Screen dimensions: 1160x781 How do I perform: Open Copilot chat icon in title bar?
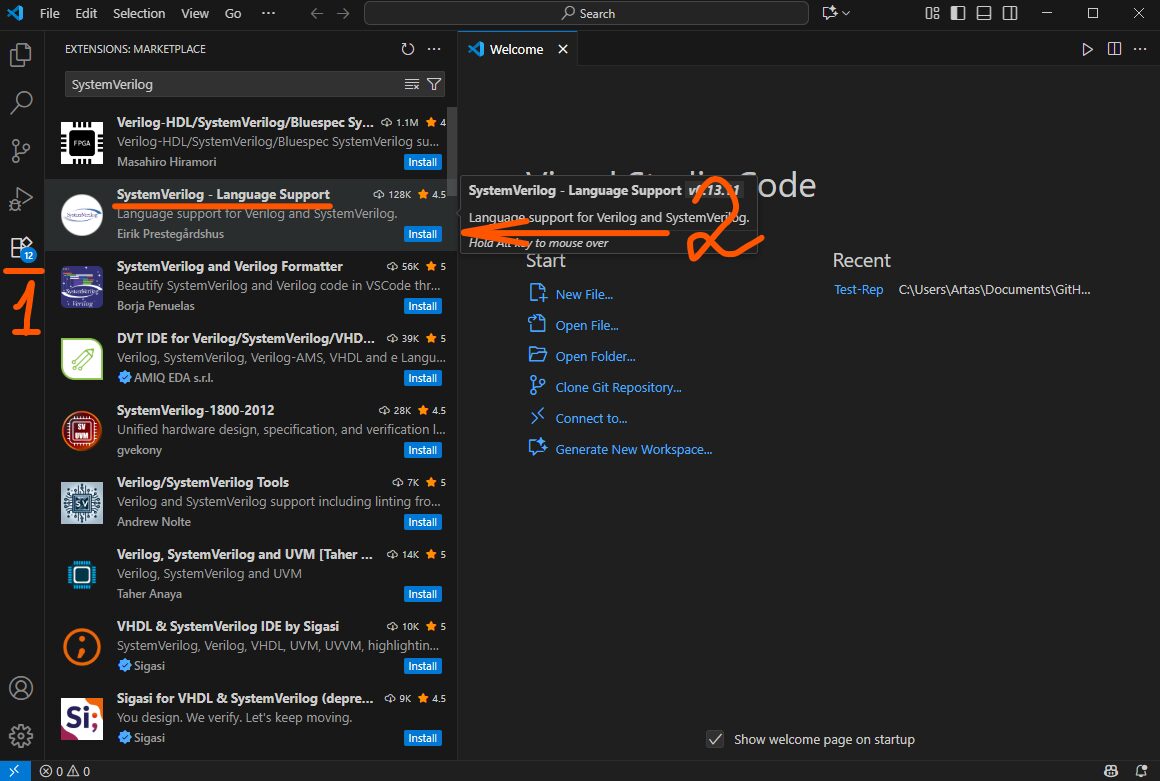pos(830,13)
